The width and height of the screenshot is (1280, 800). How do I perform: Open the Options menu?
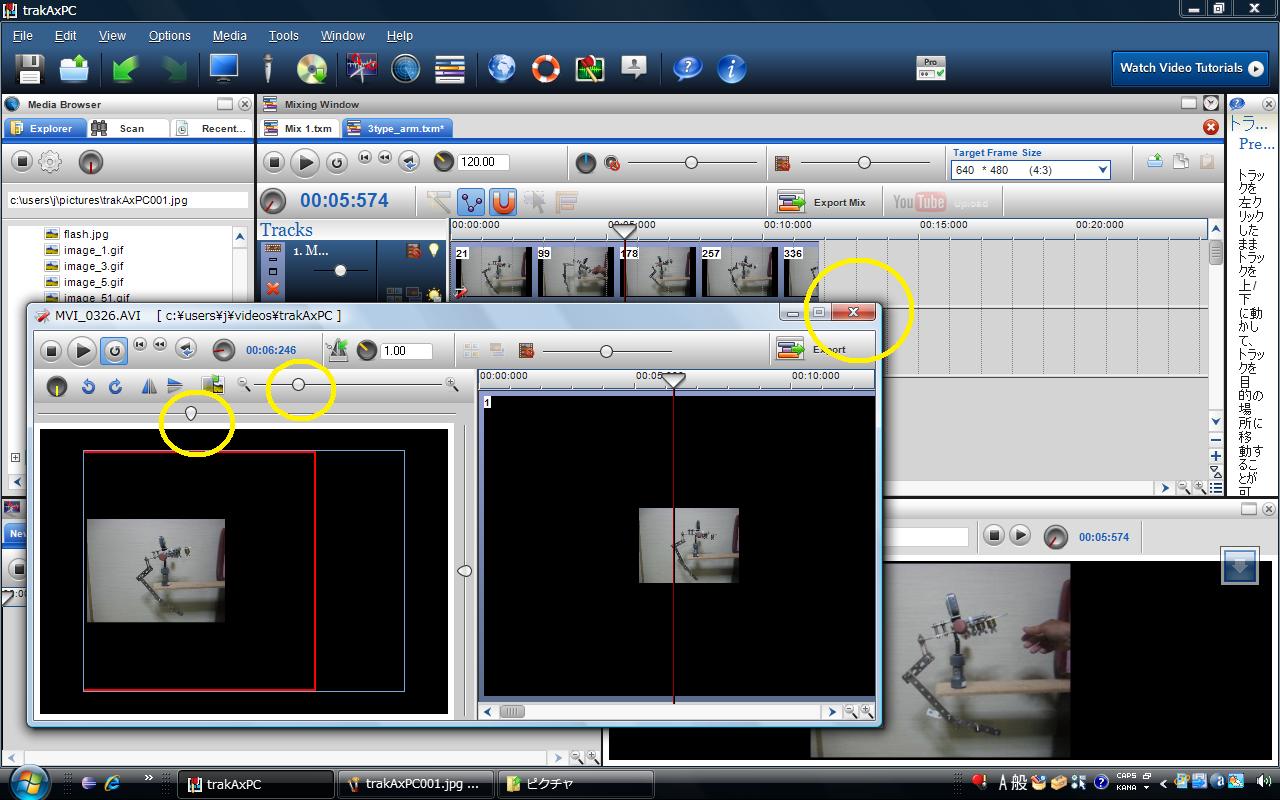170,35
